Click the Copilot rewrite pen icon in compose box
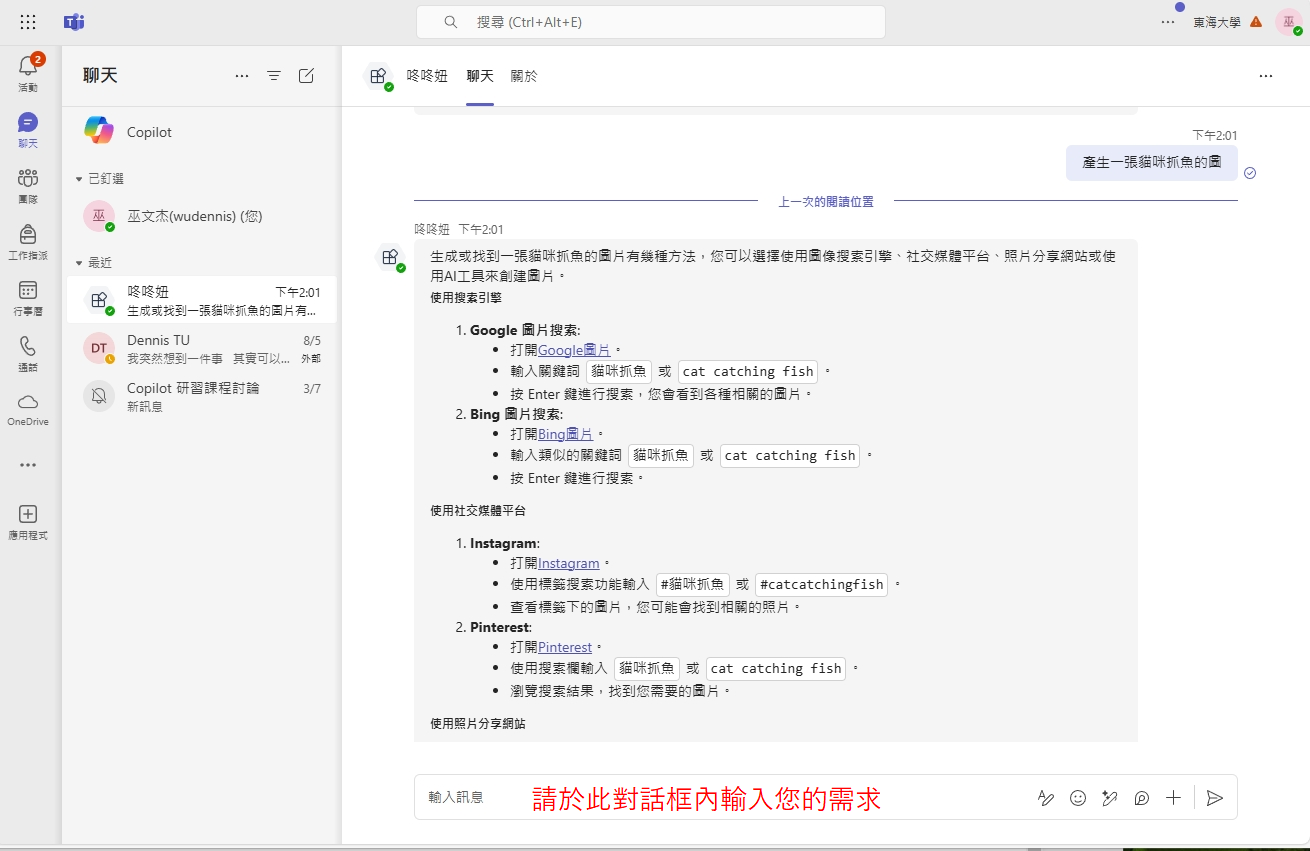 (1110, 798)
